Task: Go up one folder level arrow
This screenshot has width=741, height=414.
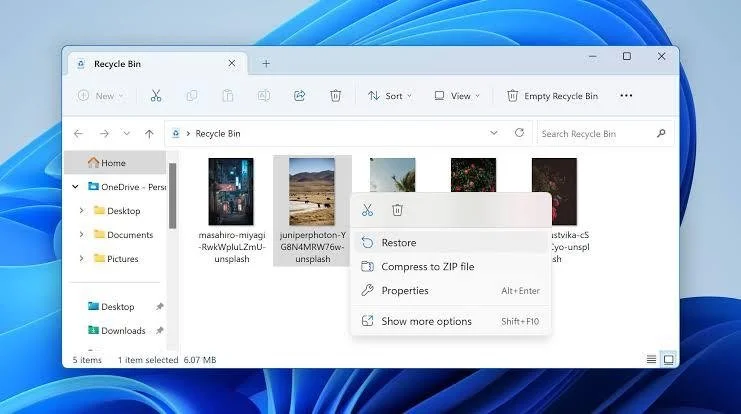Action: [x=149, y=134]
